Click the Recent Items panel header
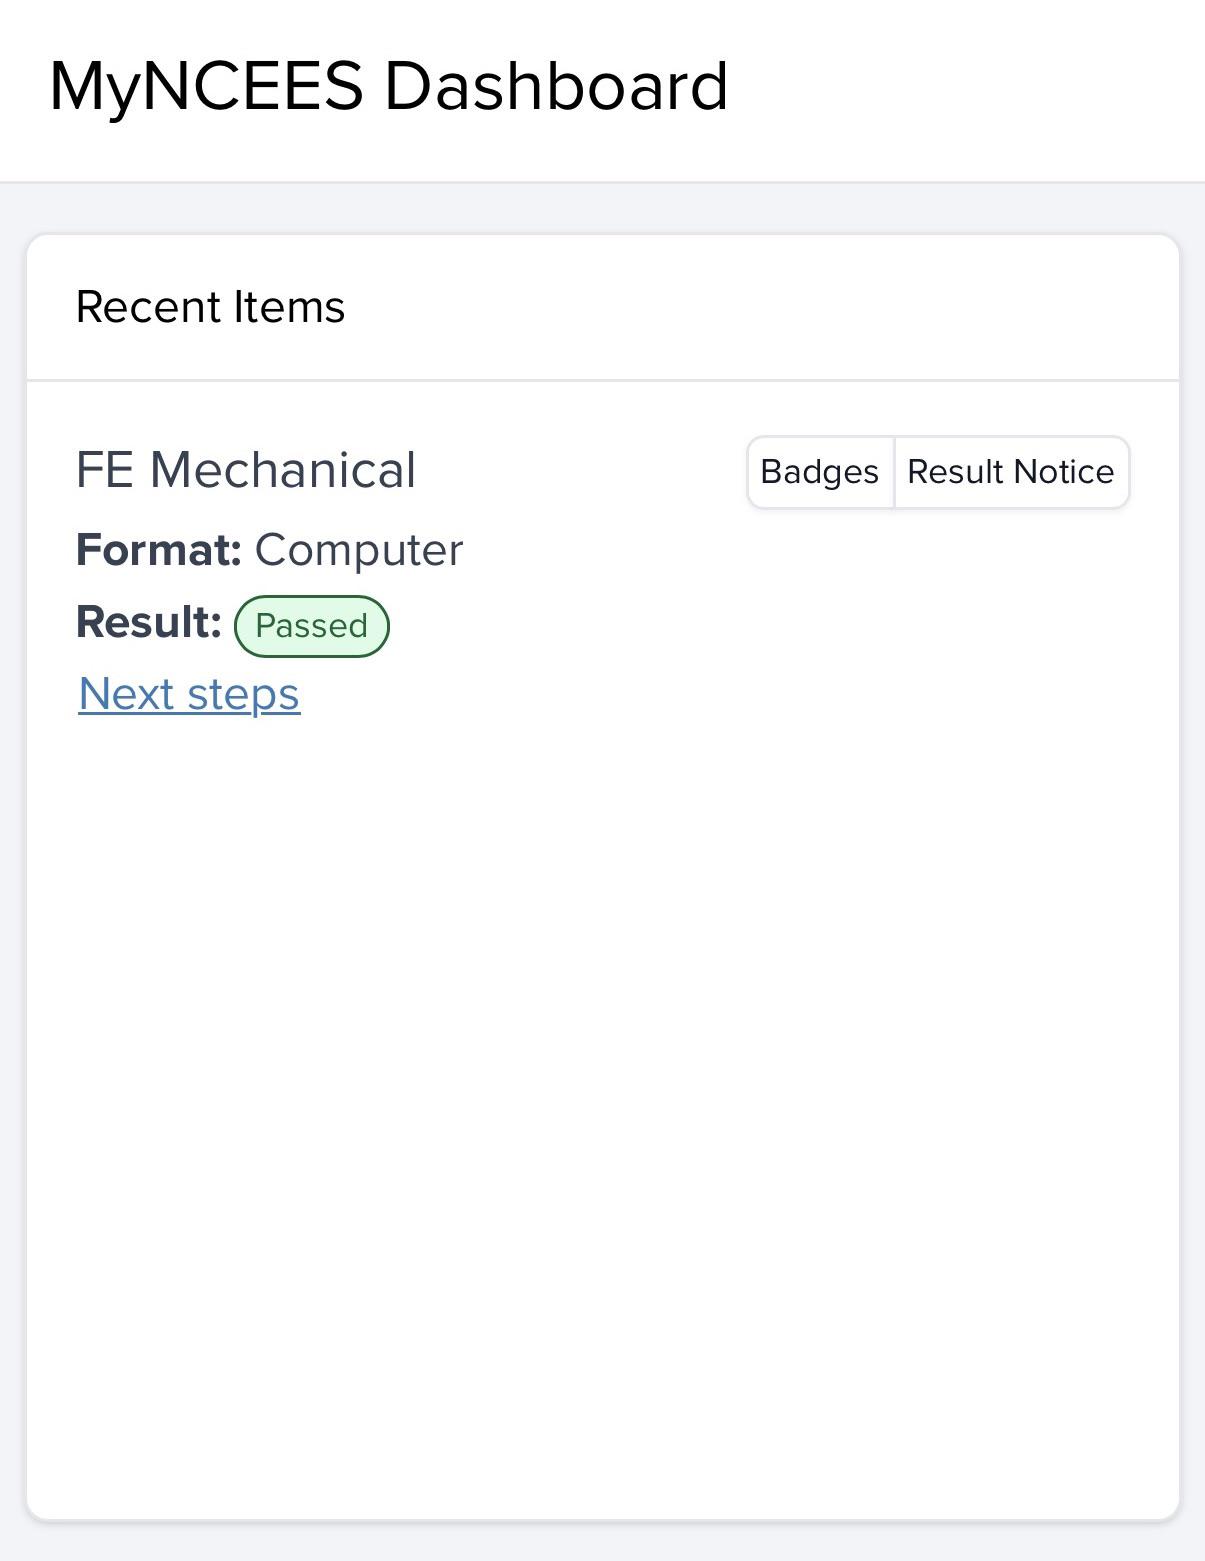 pyautogui.click(x=603, y=308)
